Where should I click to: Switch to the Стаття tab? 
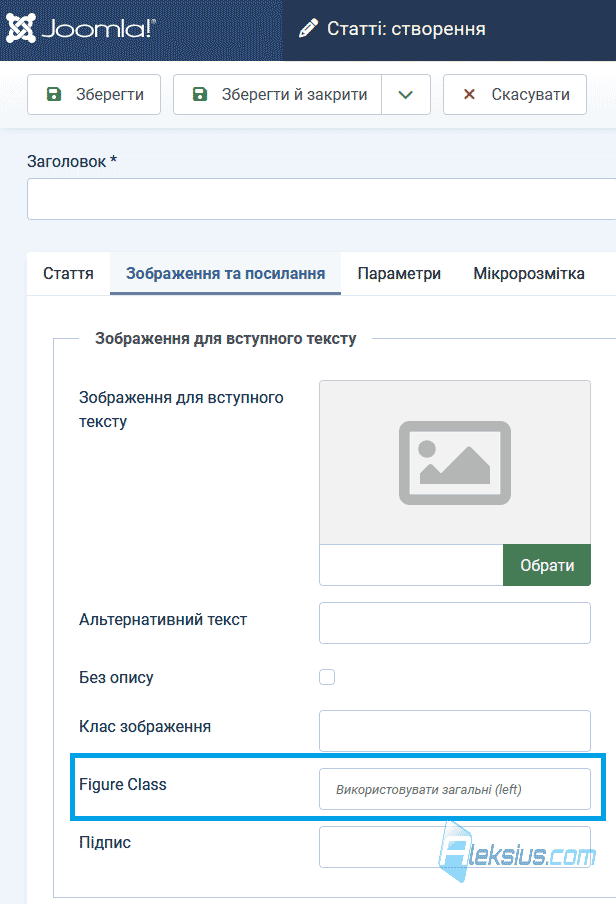(x=68, y=273)
